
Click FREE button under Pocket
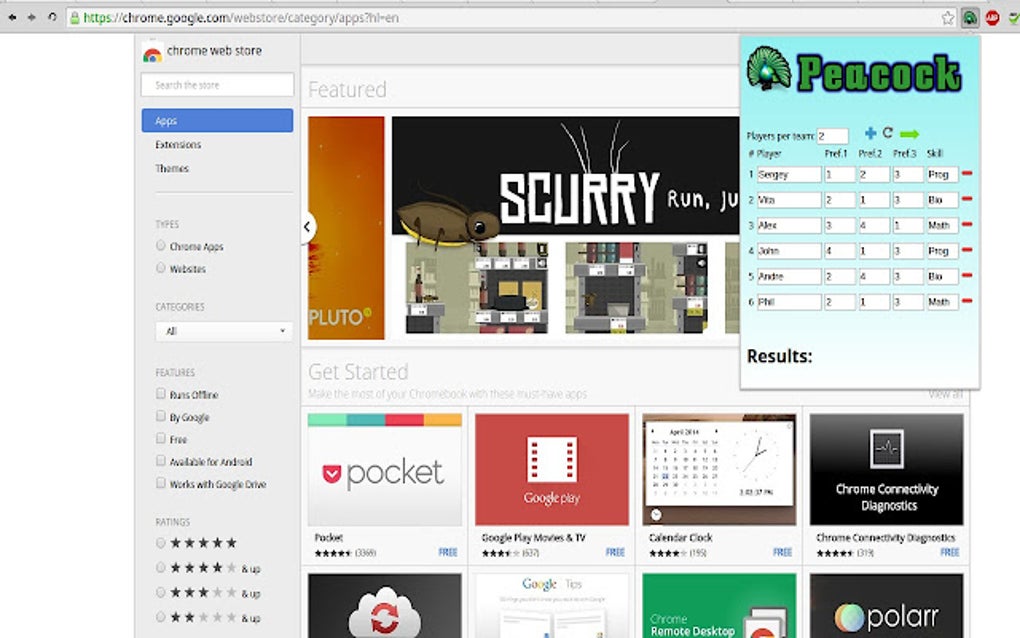[x=448, y=552]
